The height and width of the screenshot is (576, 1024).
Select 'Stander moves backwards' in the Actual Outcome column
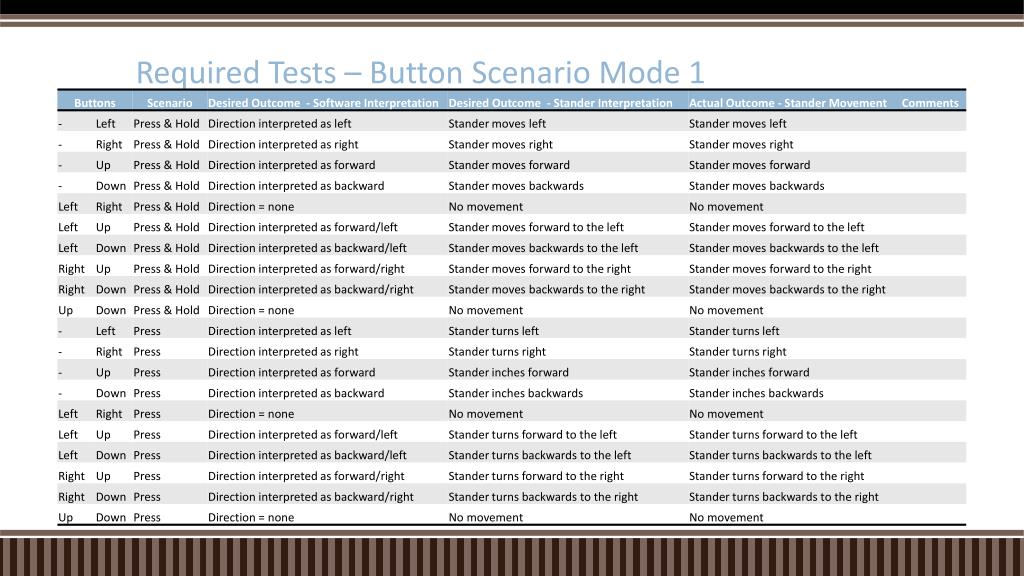pos(756,186)
